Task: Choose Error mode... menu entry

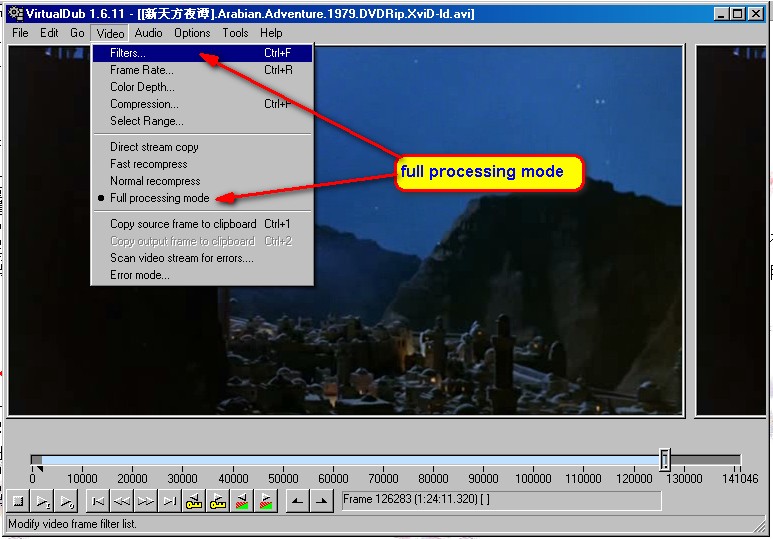Action: coord(202,275)
